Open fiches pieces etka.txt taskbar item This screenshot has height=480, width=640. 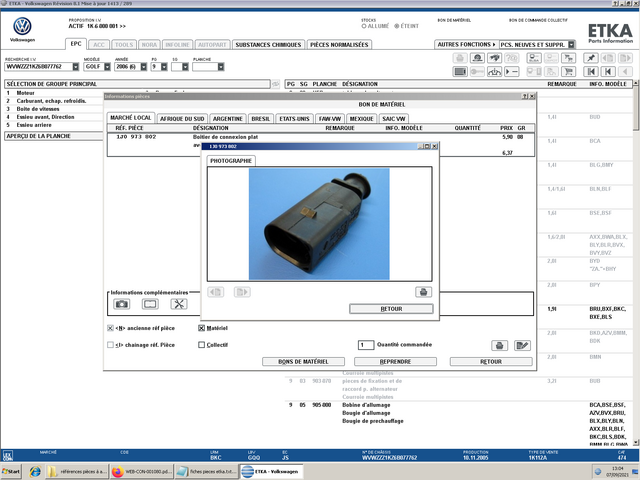pos(207,471)
